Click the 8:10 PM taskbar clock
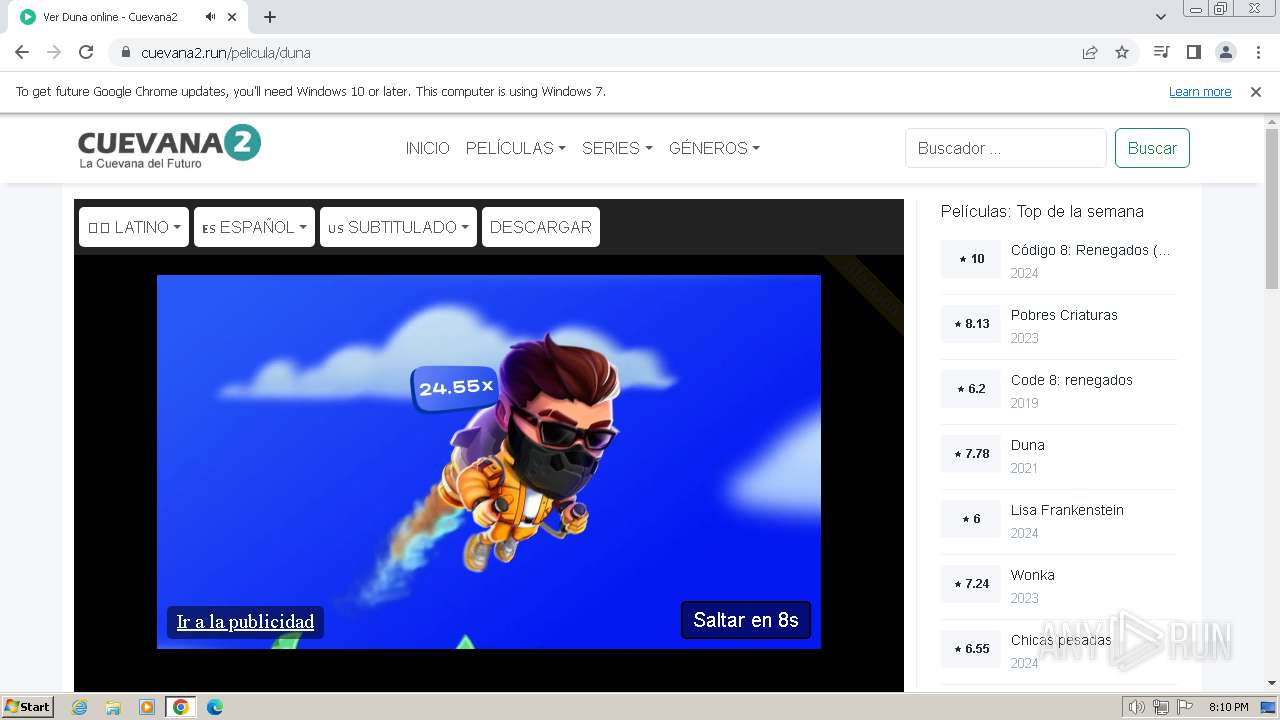Screen dimensions: 1280x720 click(x=1228, y=707)
